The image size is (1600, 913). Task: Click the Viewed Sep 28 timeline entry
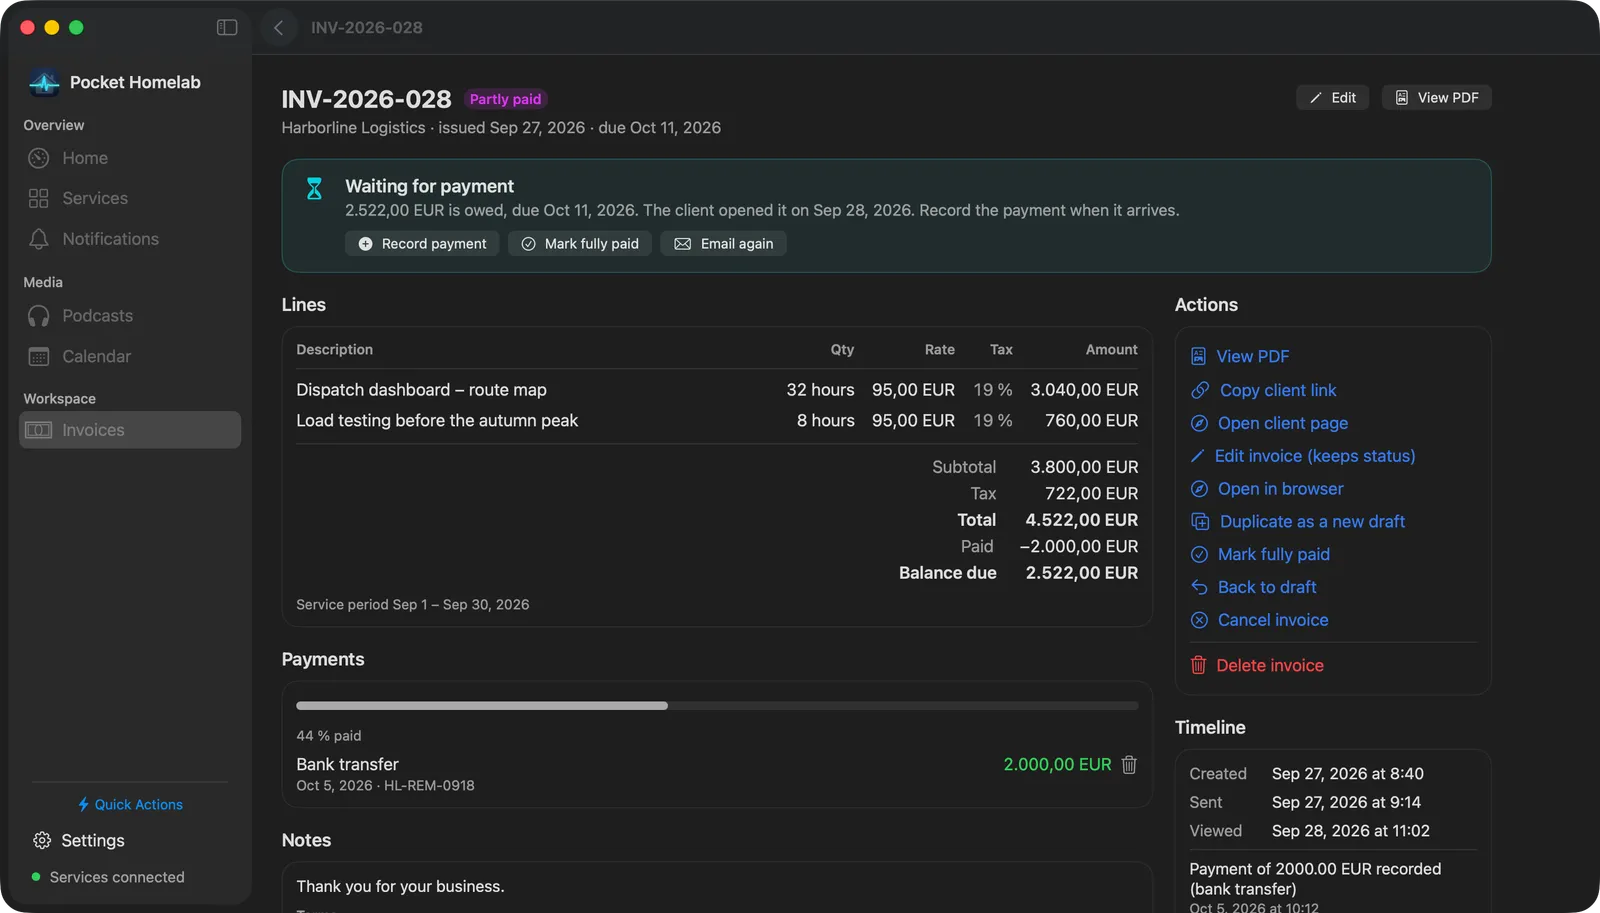click(1310, 831)
